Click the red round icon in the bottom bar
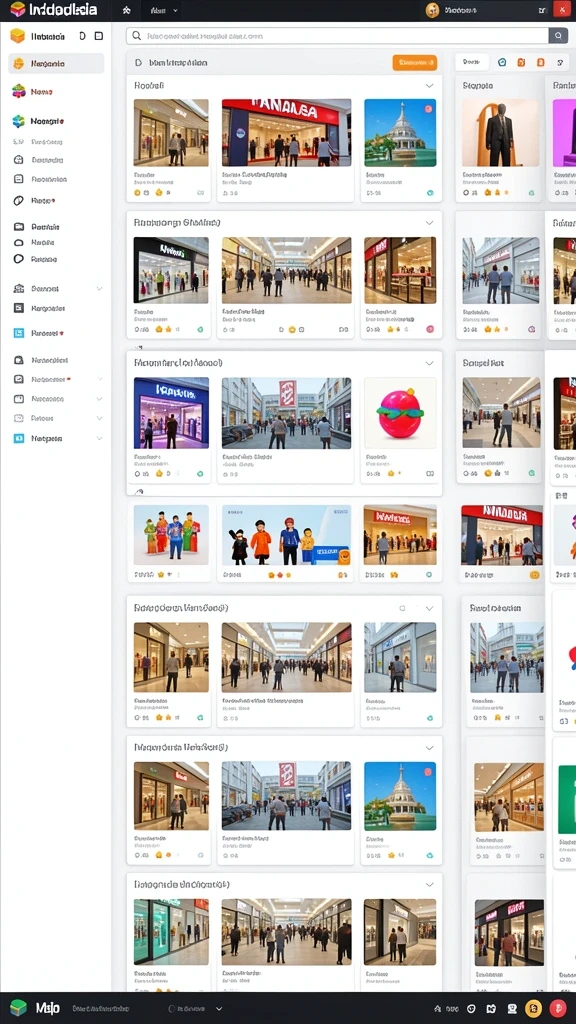The image size is (576, 1024). pos(557,1008)
